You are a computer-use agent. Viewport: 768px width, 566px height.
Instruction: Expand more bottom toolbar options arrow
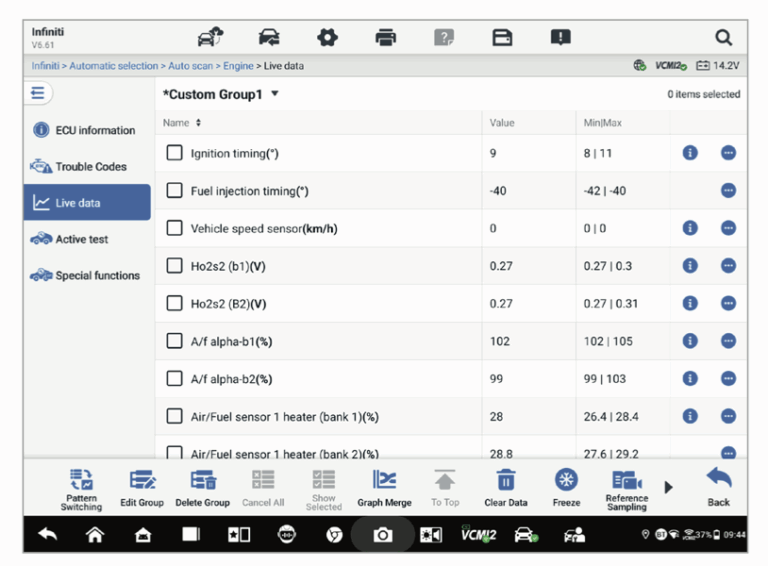point(669,487)
